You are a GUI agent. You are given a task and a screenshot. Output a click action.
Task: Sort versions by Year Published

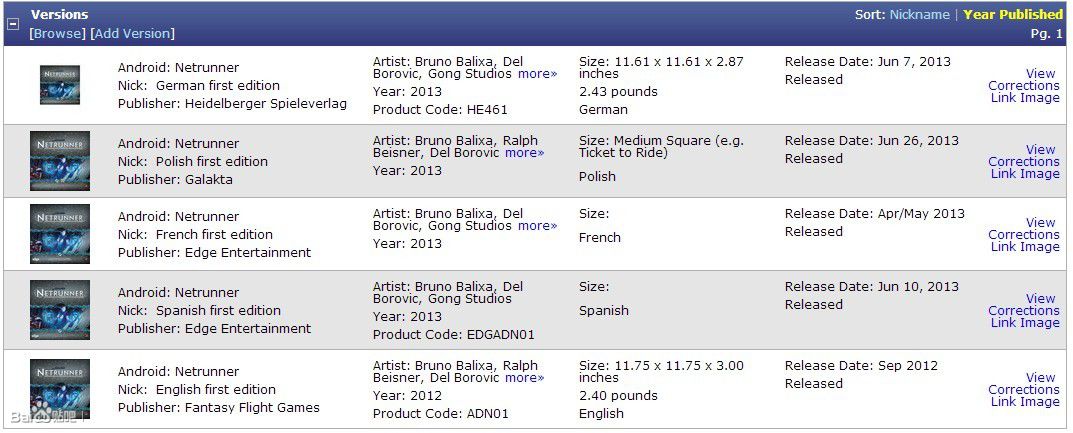point(1012,15)
